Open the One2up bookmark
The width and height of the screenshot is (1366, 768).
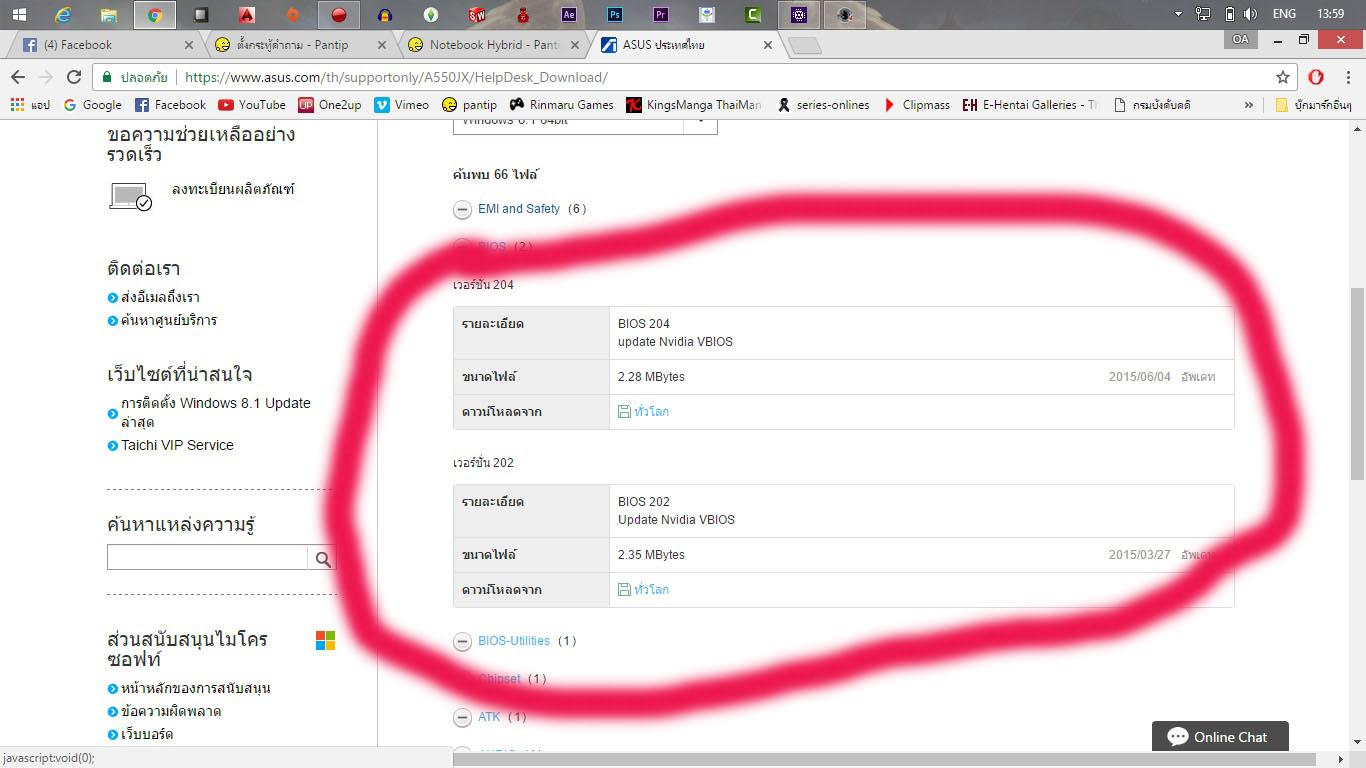point(330,104)
